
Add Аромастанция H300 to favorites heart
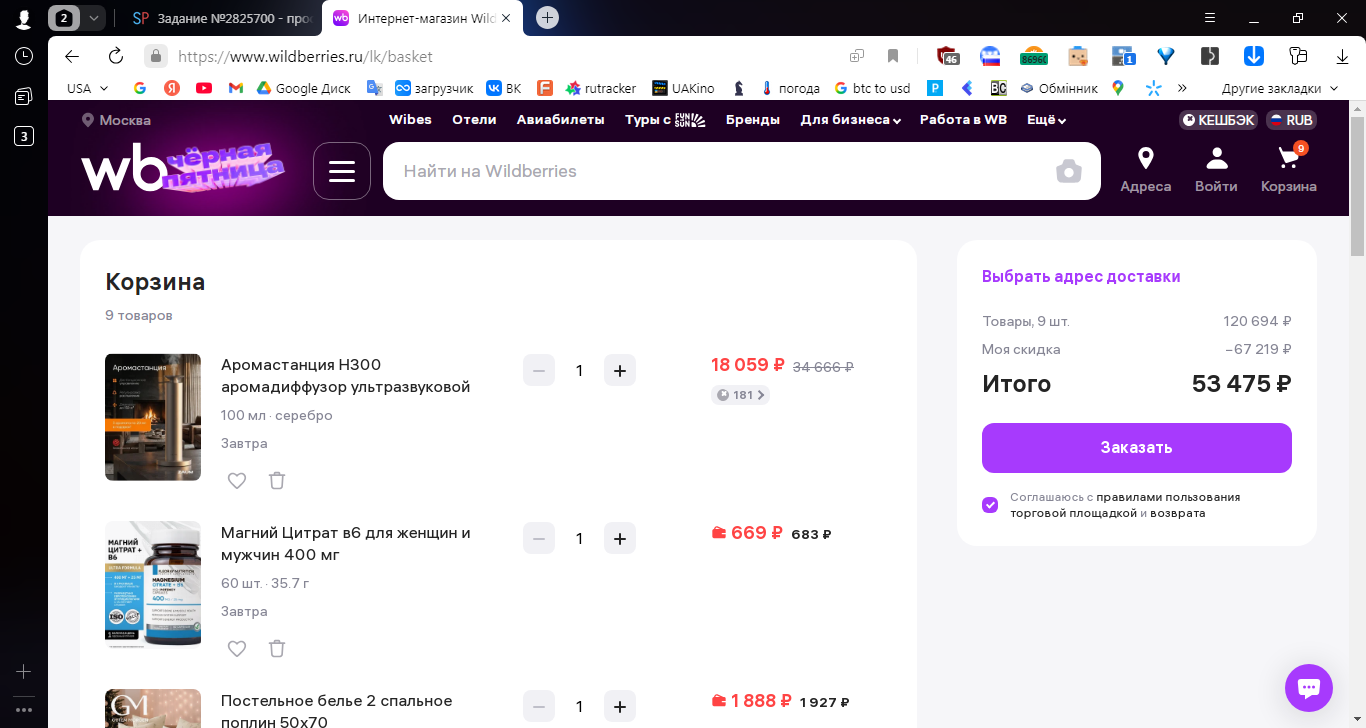coord(237,481)
